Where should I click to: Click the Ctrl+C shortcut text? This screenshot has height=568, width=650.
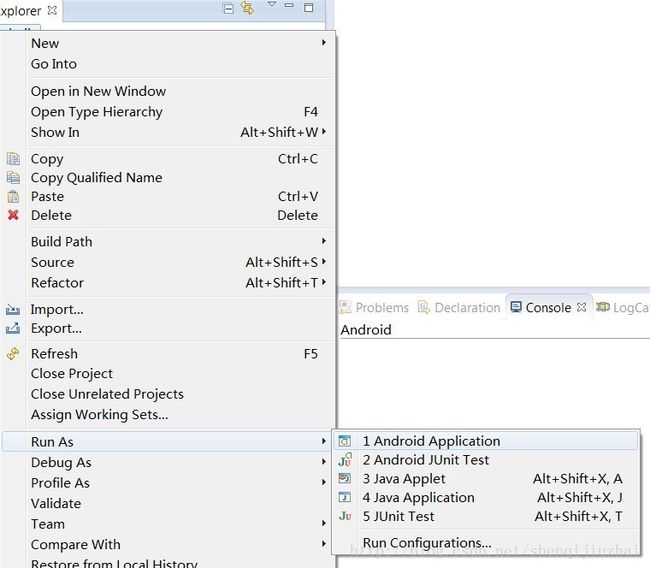pos(298,159)
